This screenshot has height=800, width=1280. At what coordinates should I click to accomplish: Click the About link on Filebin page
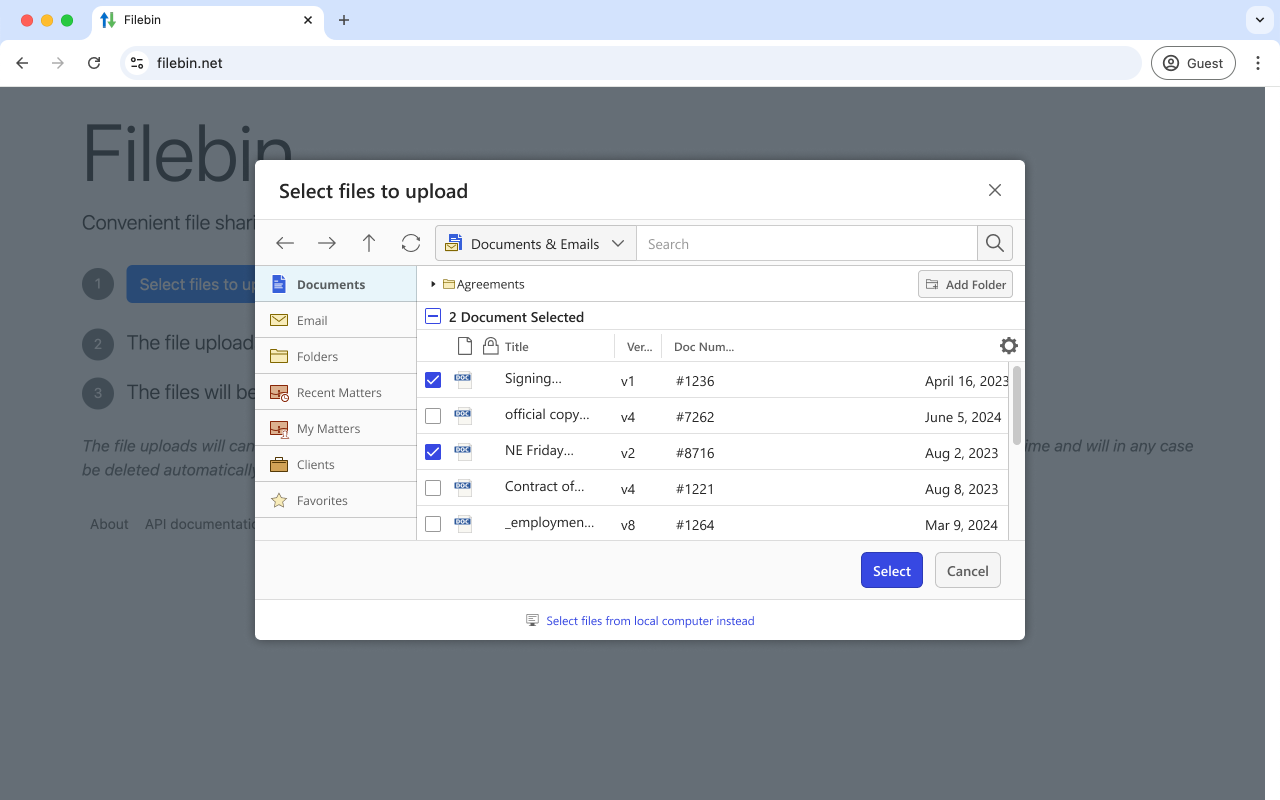(x=109, y=524)
